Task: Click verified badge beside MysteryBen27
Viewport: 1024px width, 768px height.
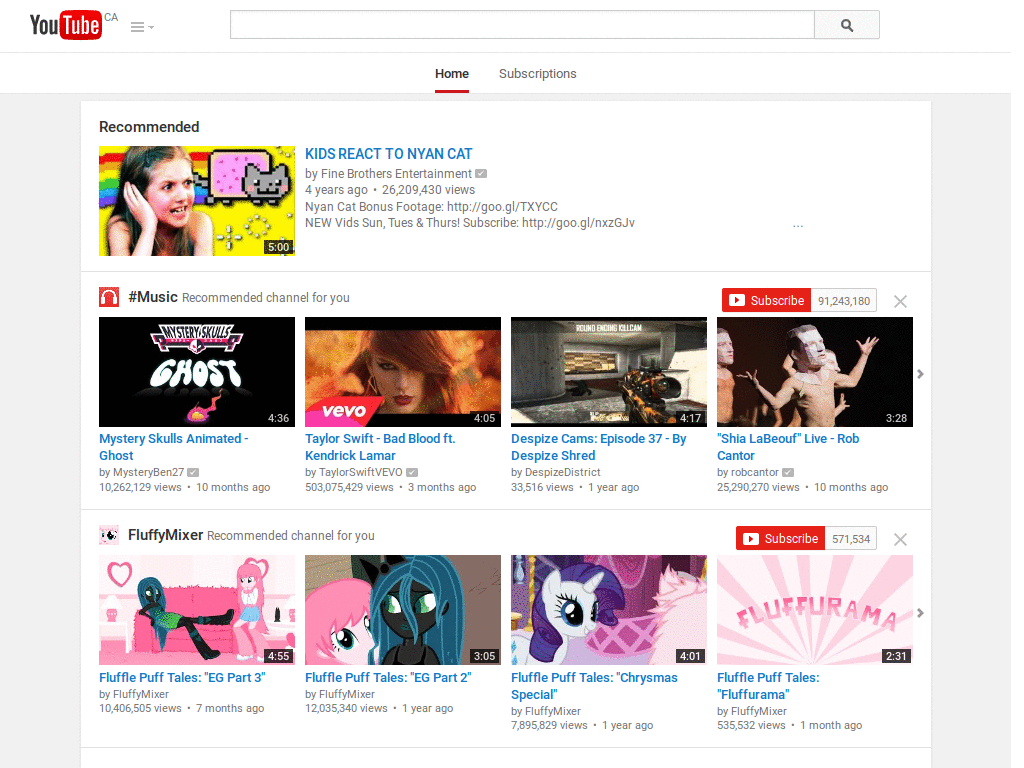Action: pyautogui.click(x=193, y=472)
